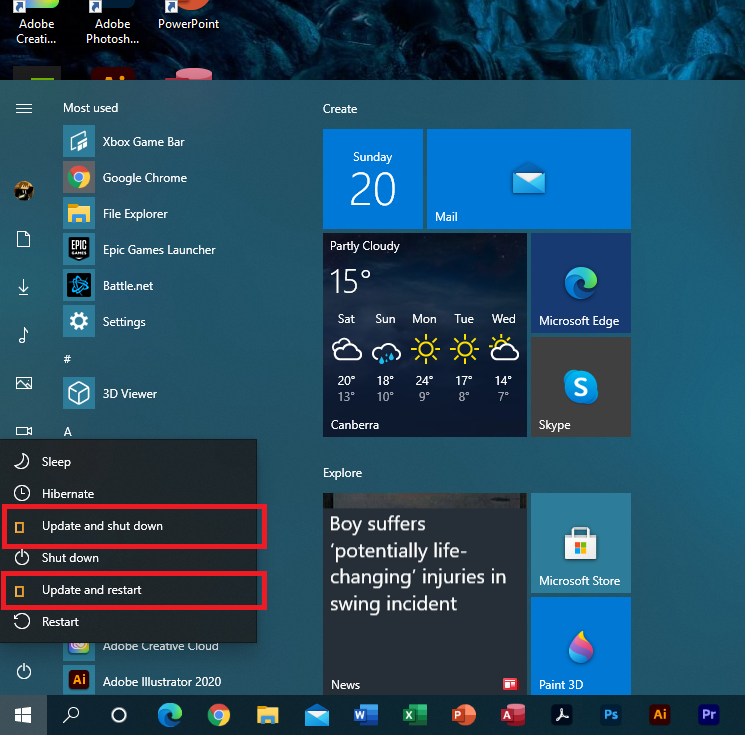Open the Paint 3D tile
Image resolution: width=745 pixels, height=735 pixels.
581,646
